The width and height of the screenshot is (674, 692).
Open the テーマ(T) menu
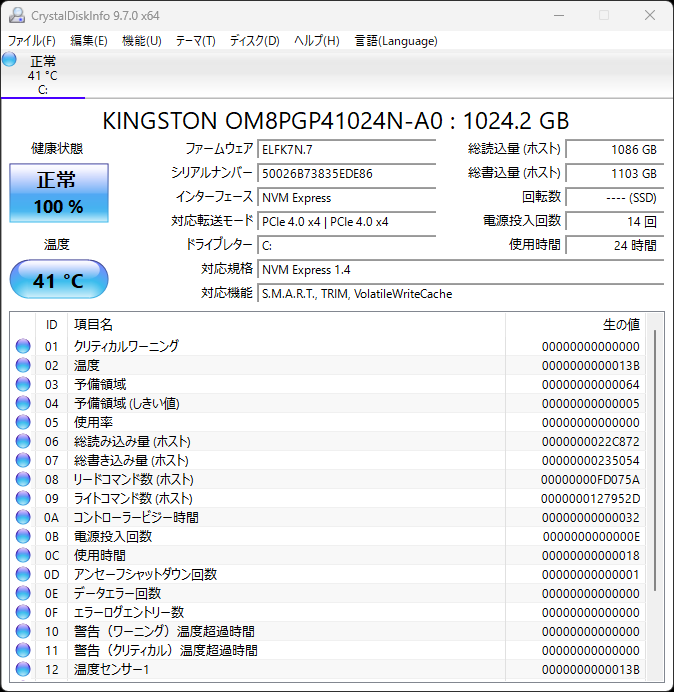point(196,41)
